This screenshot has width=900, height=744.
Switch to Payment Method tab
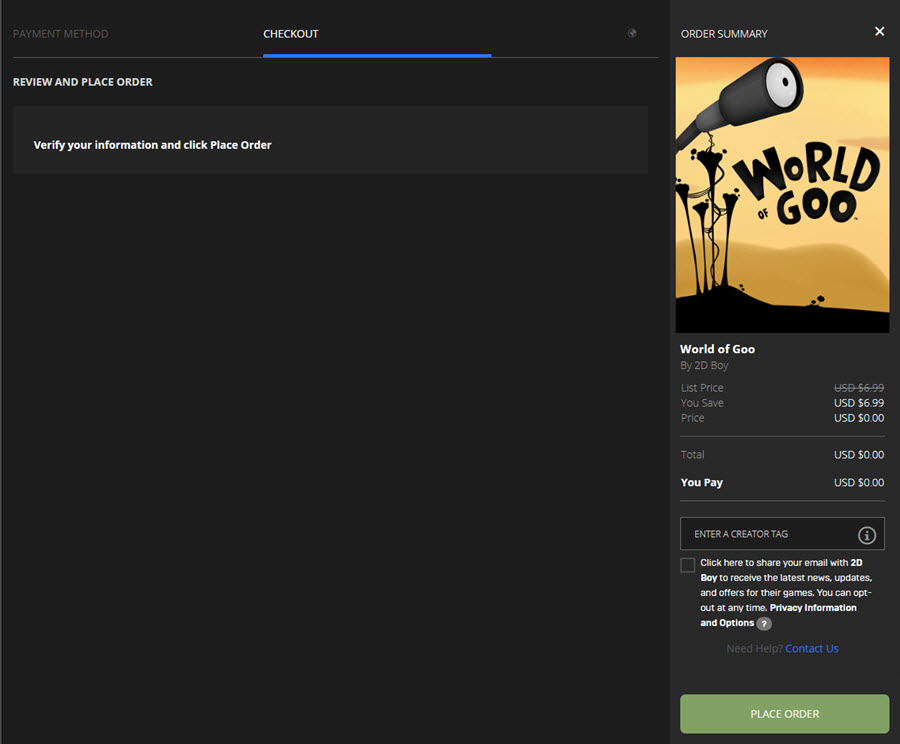click(x=60, y=34)
